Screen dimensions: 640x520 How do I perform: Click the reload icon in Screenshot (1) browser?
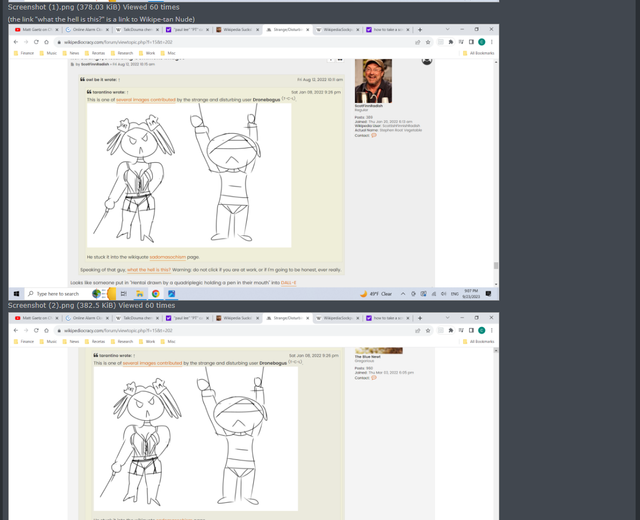(36, 42)
